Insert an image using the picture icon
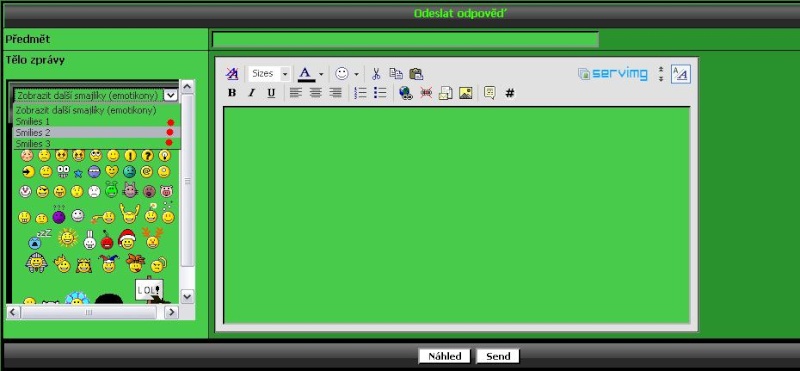 (465, 93)
